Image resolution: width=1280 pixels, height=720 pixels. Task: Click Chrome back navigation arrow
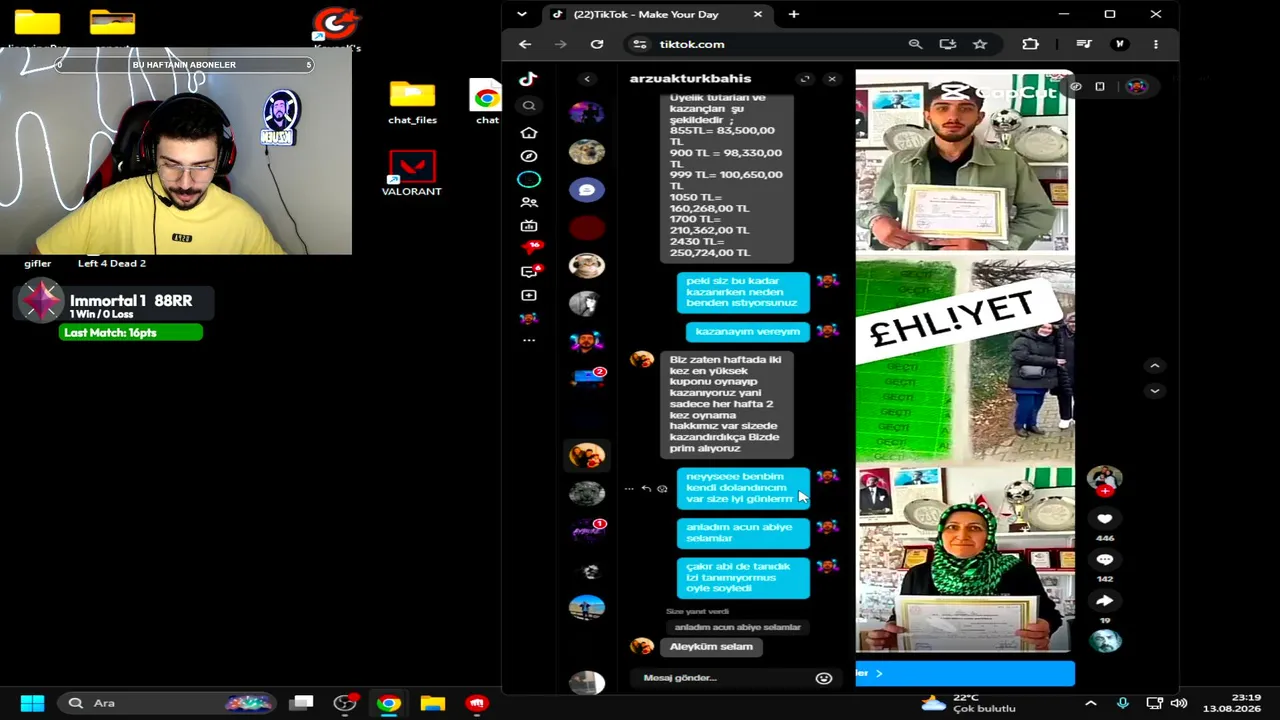525,44
